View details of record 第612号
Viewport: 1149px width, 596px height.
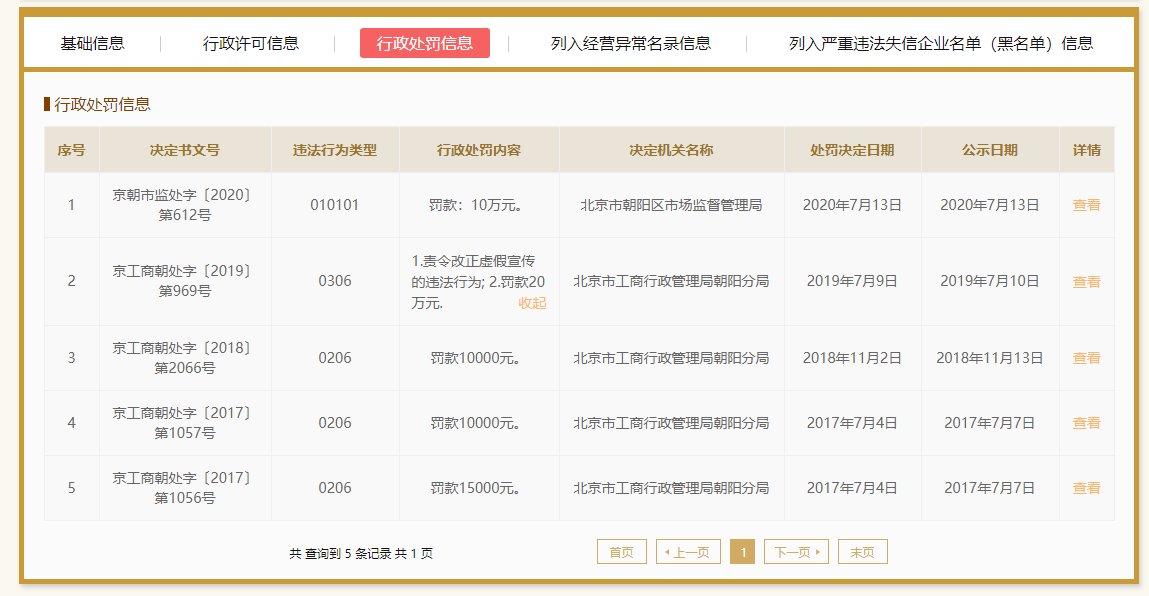coord(1086,205)
